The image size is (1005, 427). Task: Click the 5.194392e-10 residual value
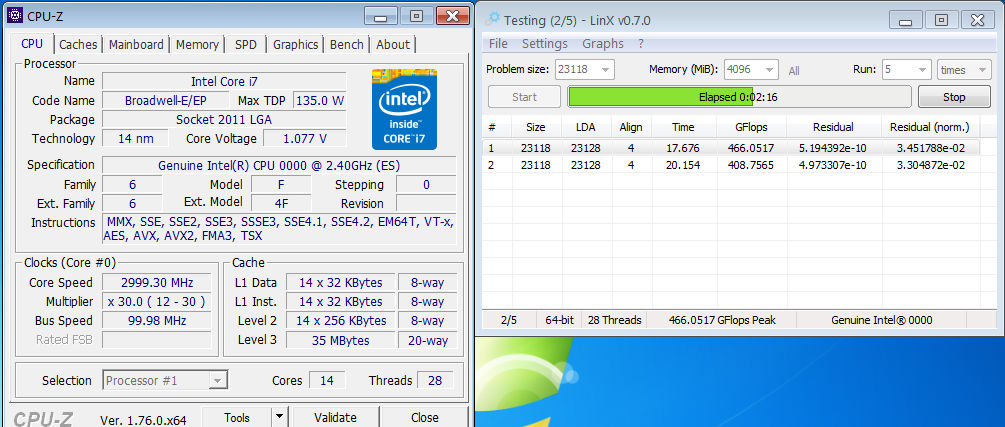[x=833, y=148]
